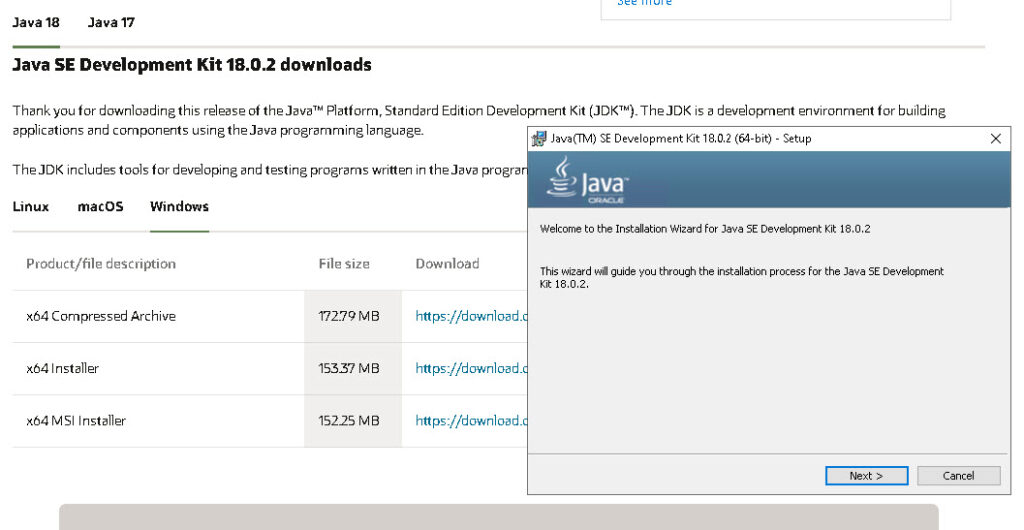Click the 172.79 MB file size cell
1024x530 pixels.
click(x=353, y=317)
